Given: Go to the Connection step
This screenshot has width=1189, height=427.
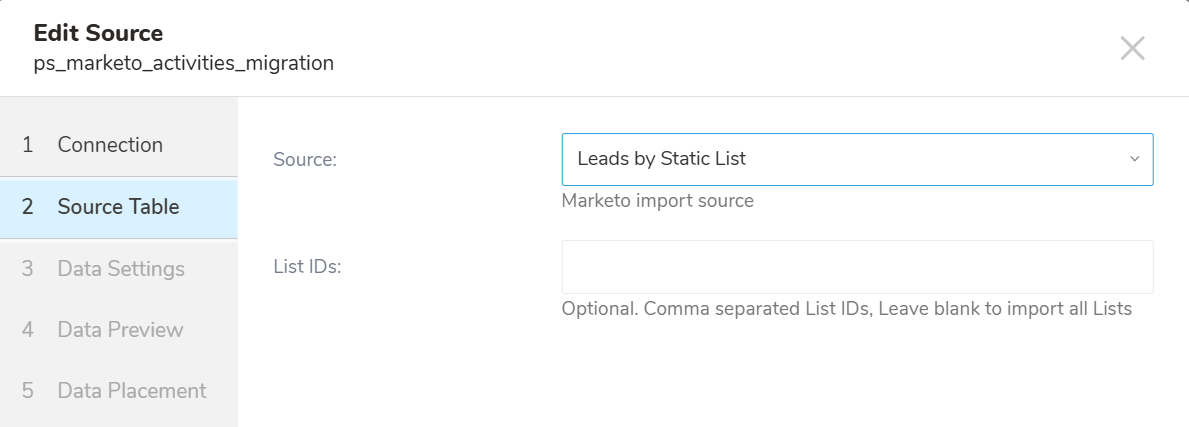Looking at the screenshot, I should pos(110,145).
